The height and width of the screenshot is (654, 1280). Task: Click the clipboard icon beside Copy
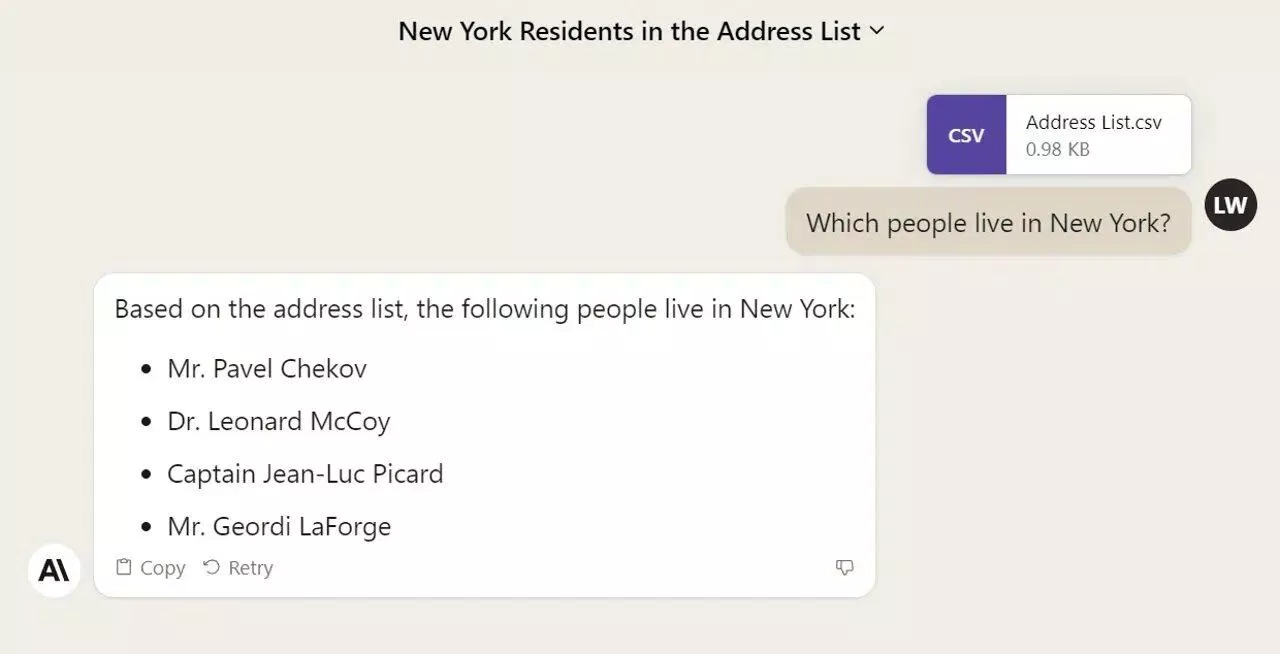[124, 568]
